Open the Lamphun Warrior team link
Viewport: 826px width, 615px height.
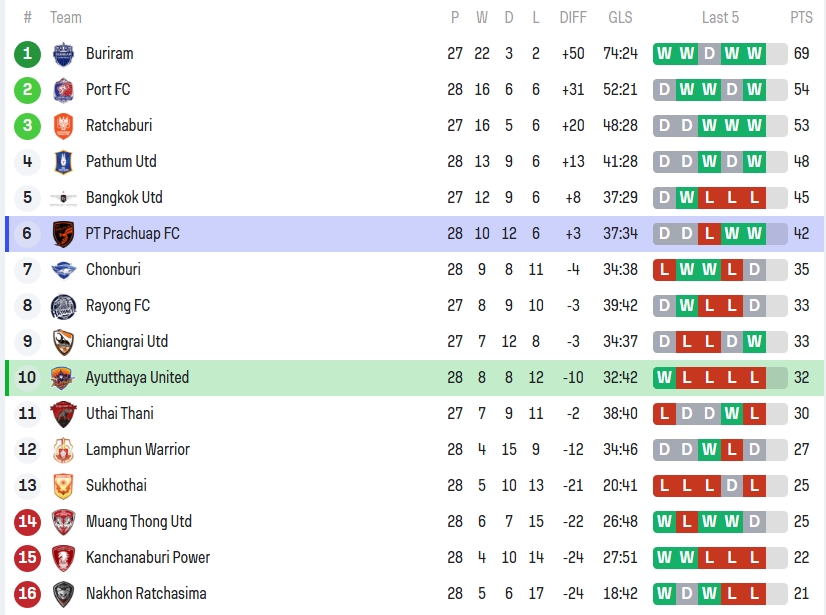pyautogui.click(x=137, y=450)
